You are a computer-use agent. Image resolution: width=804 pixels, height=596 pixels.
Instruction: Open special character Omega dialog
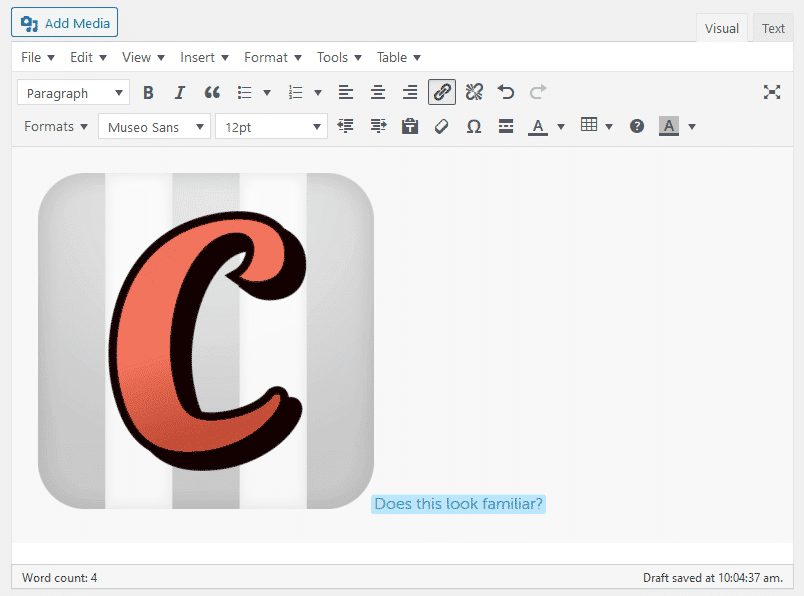(474, 126)
